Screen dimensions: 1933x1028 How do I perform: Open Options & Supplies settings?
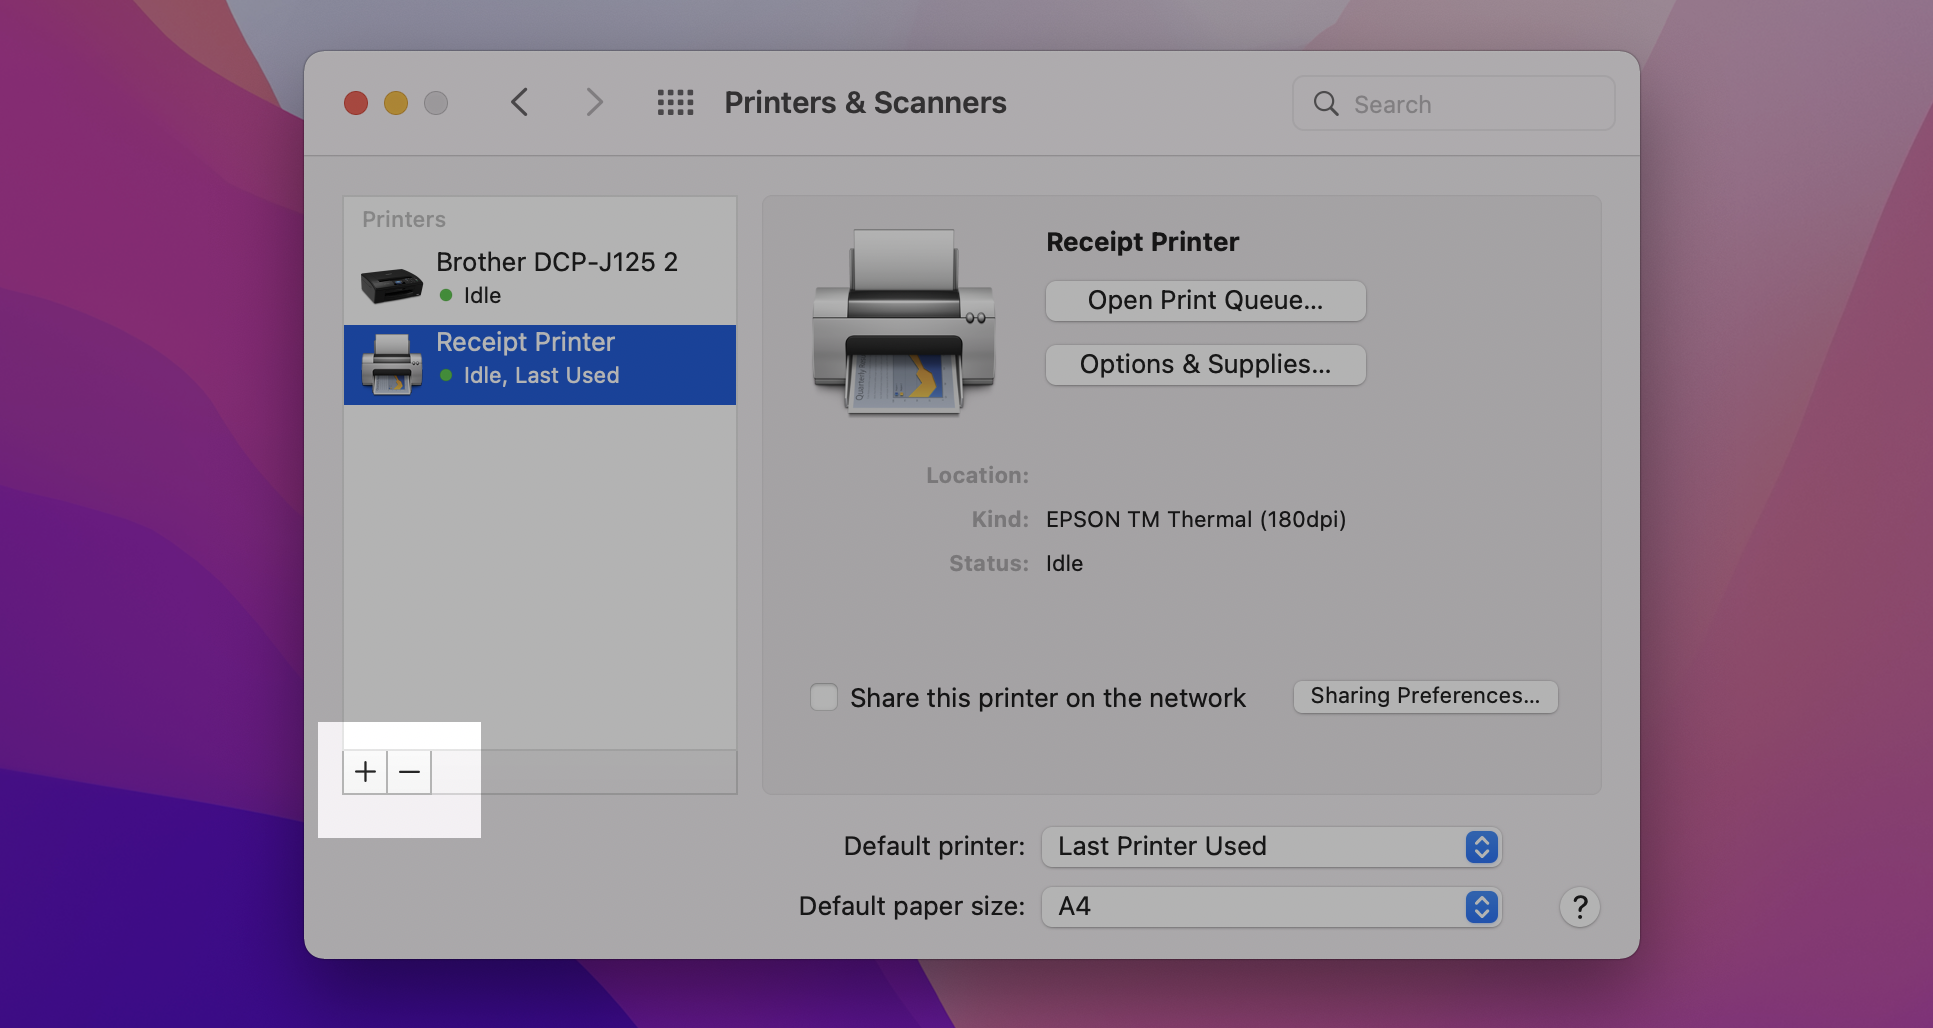pyautogui.click(x=1204, y=365)
